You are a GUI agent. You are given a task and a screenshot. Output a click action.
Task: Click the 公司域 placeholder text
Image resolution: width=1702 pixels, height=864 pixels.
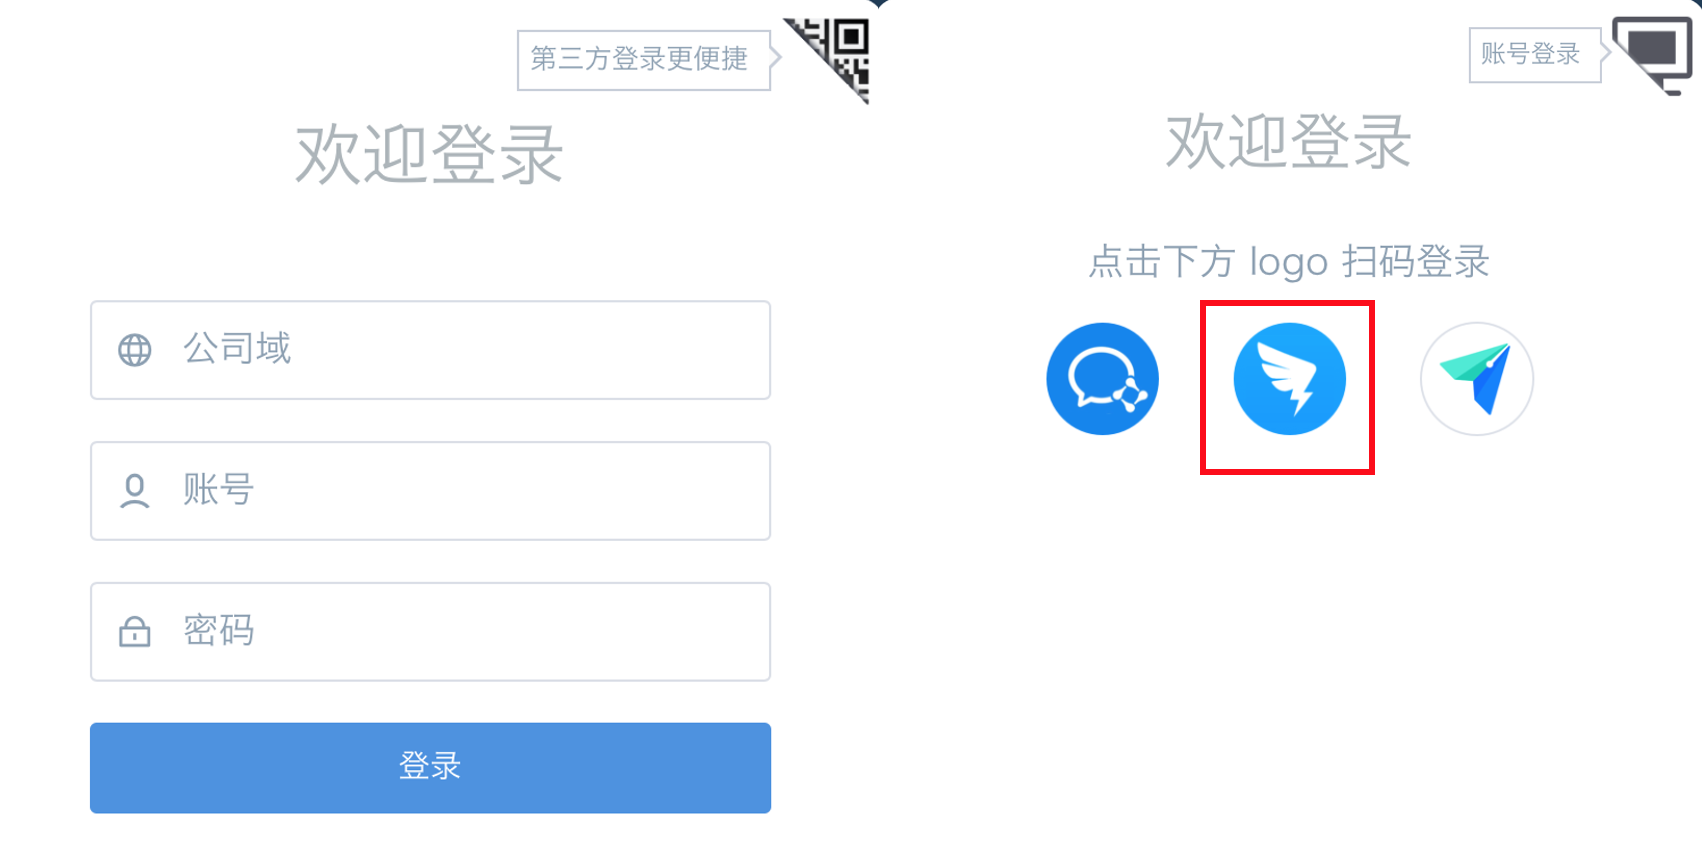(237, 349)
